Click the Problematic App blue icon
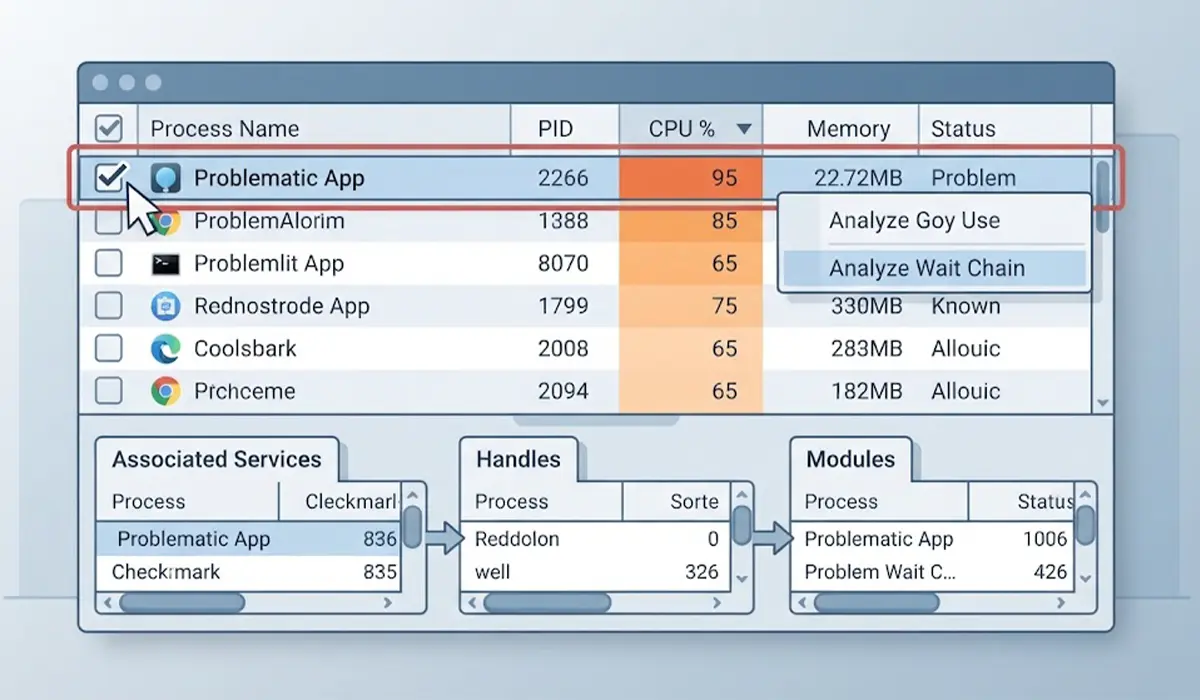1200x700 pixels. coord(165,178)
